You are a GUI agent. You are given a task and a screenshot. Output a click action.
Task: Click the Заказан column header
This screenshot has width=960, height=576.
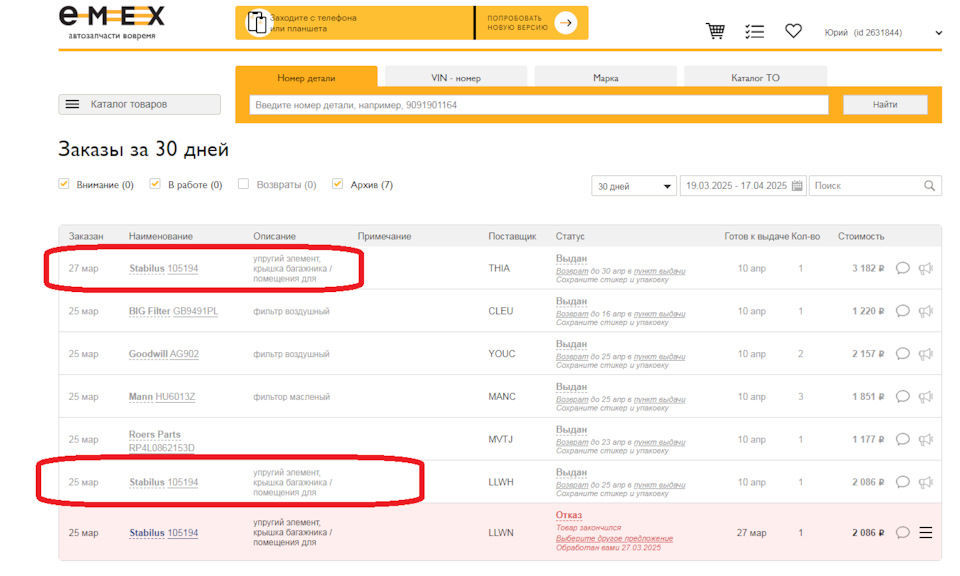pyautogui.click(x=86, y=236)
